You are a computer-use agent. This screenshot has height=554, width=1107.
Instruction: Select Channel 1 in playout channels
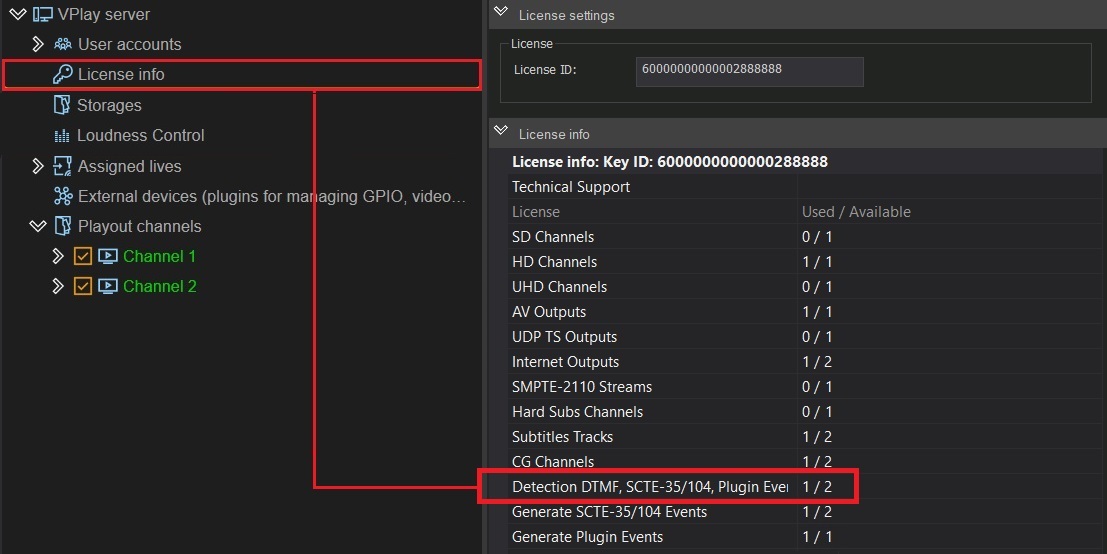click(160, 256)
